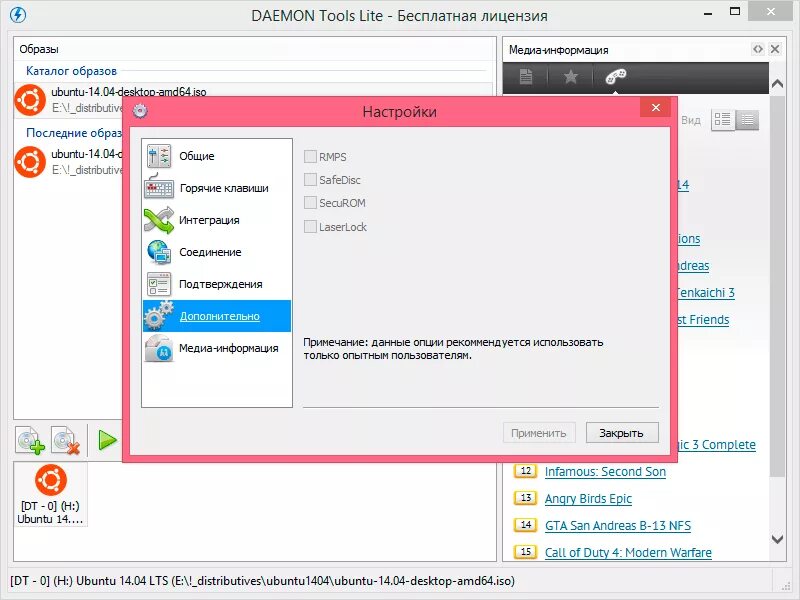Switch to detailed list view in Вид

(722, 120)
